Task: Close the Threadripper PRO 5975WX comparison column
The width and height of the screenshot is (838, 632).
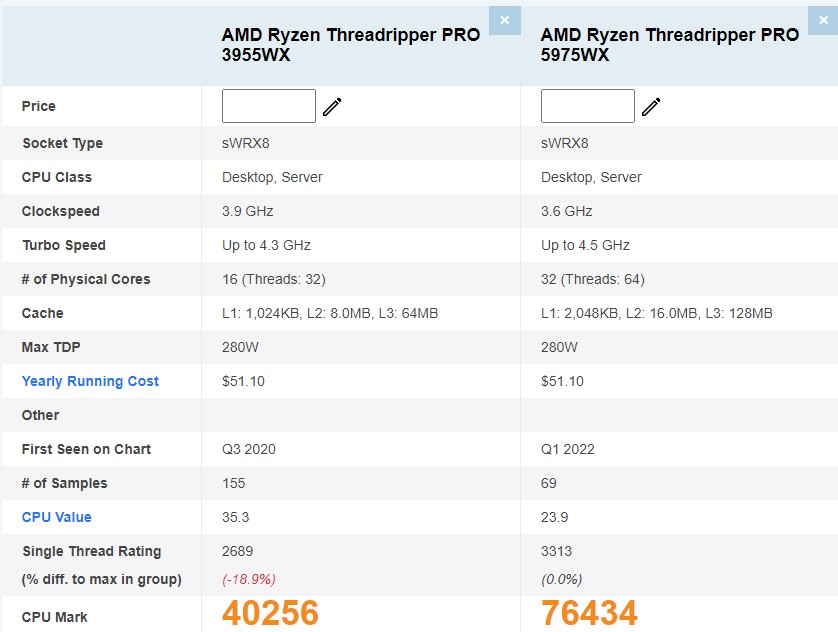Action: [x=823, y=20]
